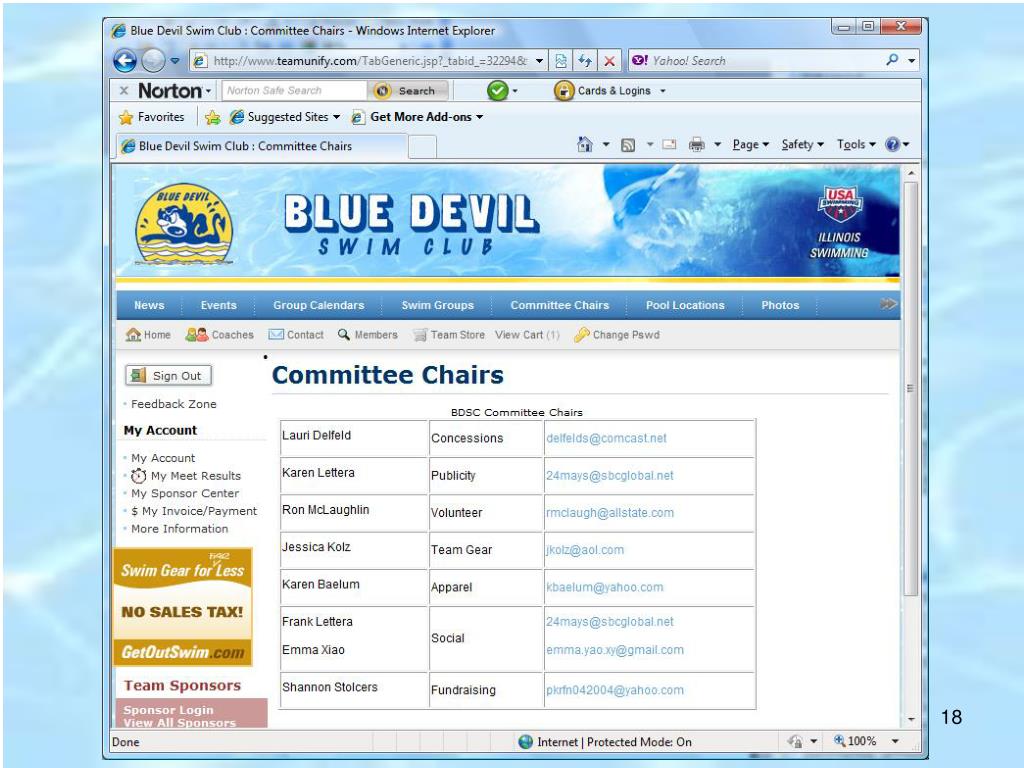Screen dimensions: 1024x768
Task: Open the Safety menu dropdown
Action: click(x=803, y=144)
